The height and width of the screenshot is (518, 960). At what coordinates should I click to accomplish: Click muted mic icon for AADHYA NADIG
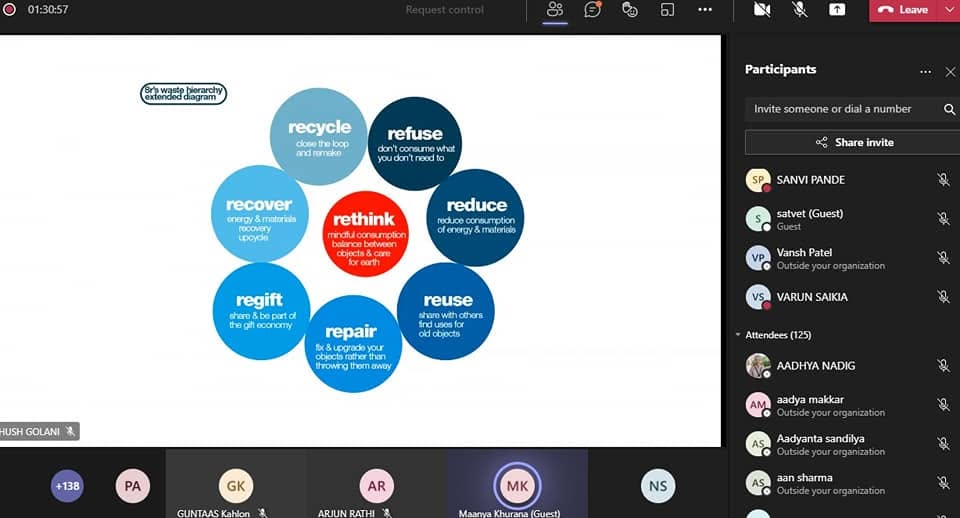pyautogui.click(x=943, y=366)
